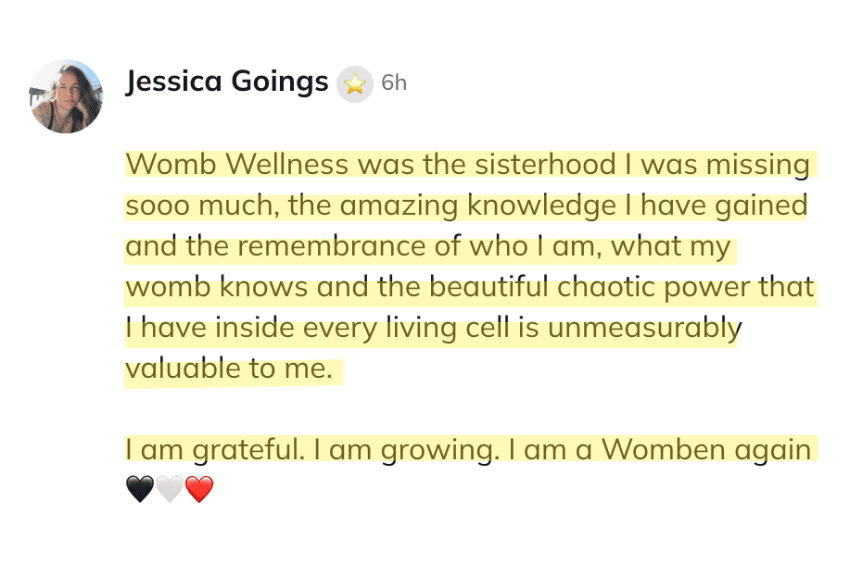Click the red heart emoji
This screenshot has width=849, height=563.
pos(200,490)
